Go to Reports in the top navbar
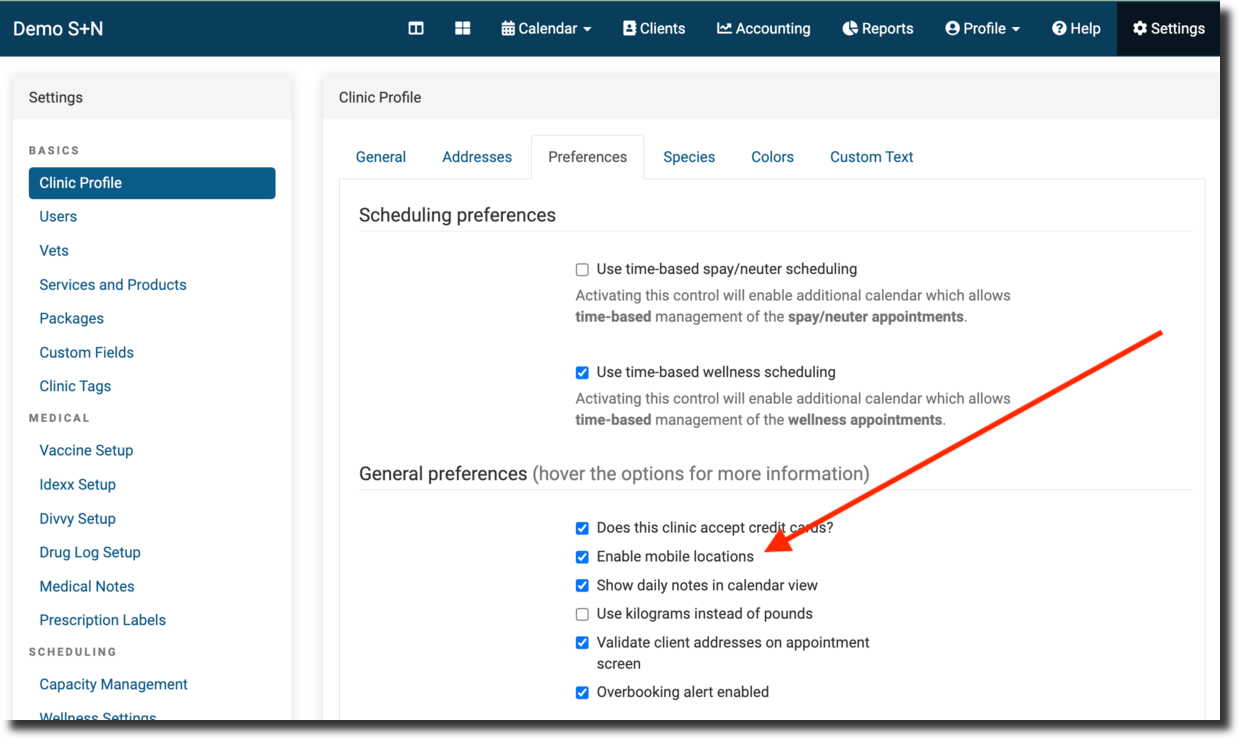 click(x=877, y=28)
